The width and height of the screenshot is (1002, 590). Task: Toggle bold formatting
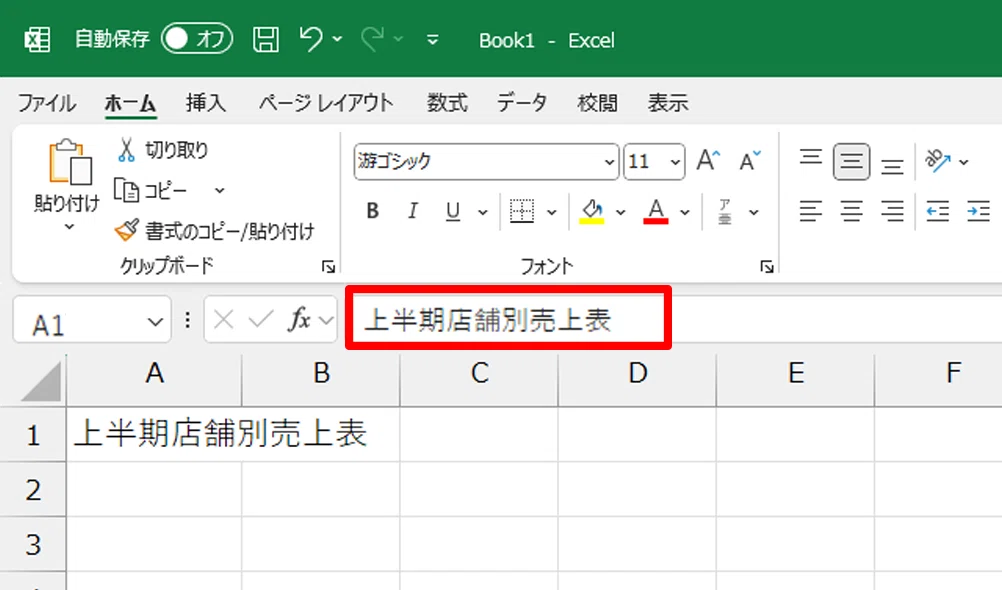coord(373,211)
